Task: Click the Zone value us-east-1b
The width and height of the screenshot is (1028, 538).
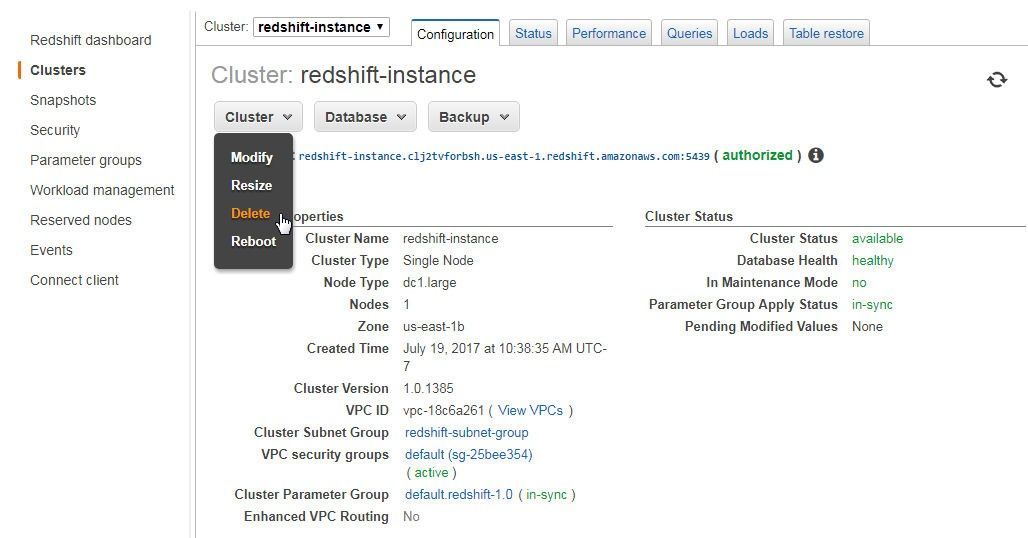Action: 433,326
